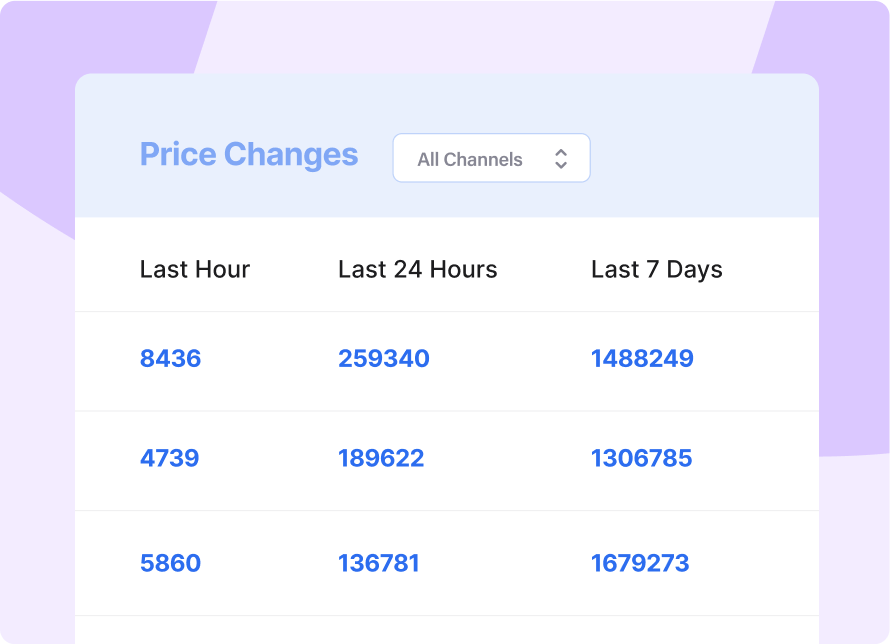Click the up-down chevron icon in channel selector
The image size is (890, 644).
click(x=561, y=159)
